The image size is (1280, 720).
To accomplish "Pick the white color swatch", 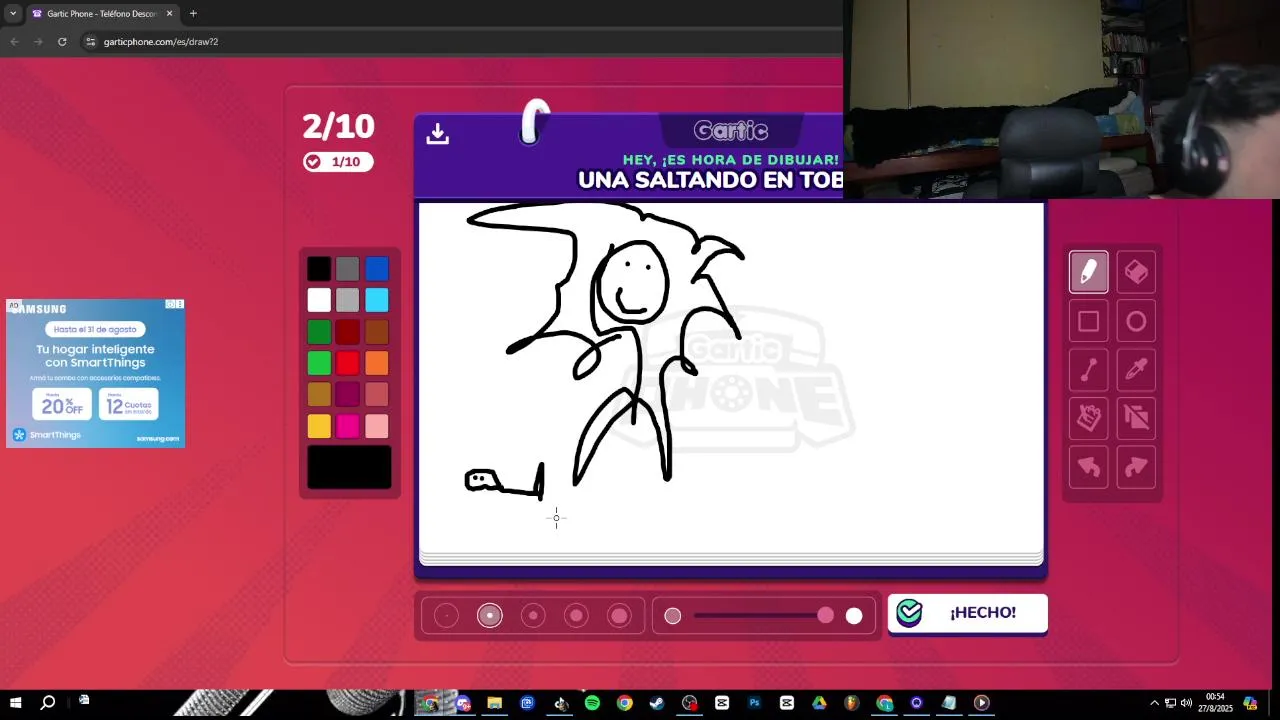I will 319,300.
